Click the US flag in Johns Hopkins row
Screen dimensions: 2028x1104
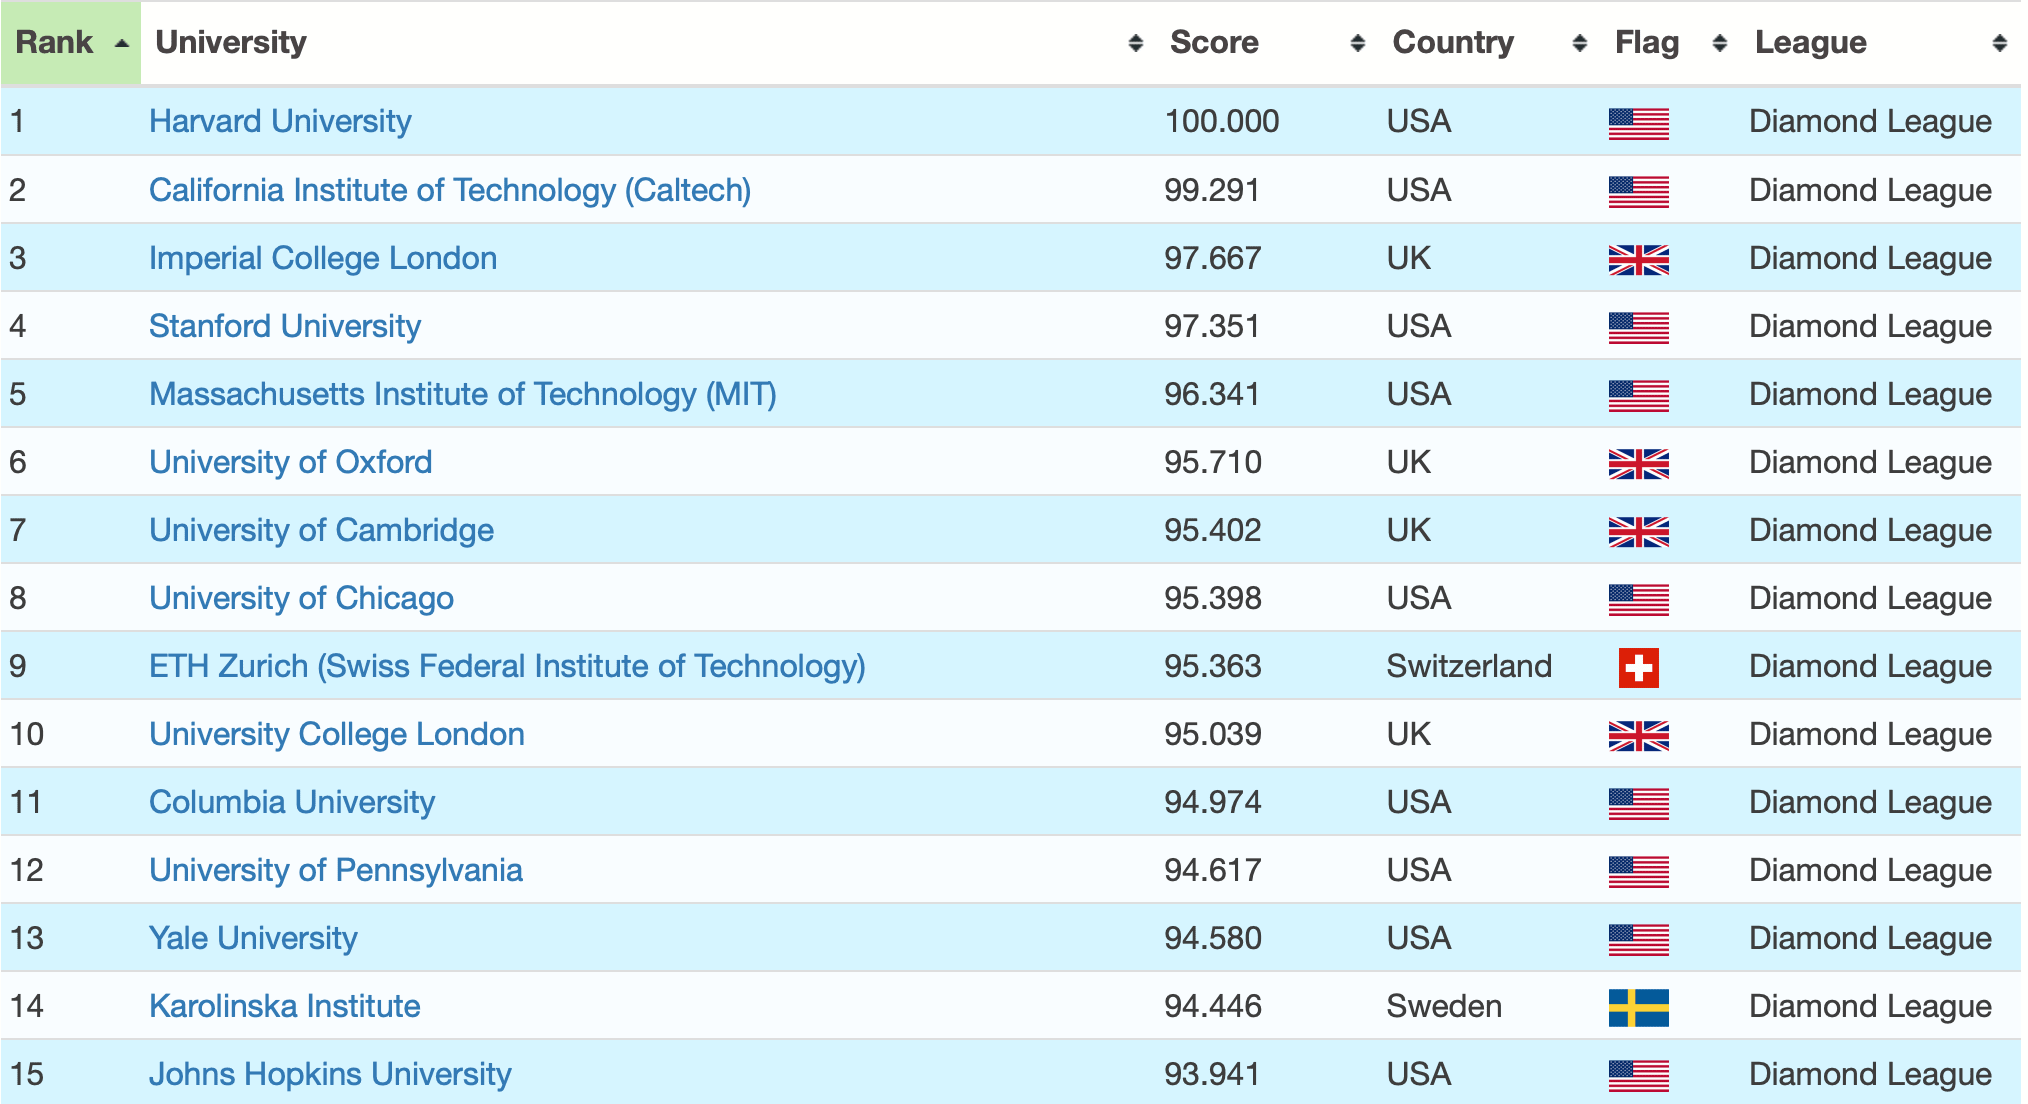click(1638, 1075)
